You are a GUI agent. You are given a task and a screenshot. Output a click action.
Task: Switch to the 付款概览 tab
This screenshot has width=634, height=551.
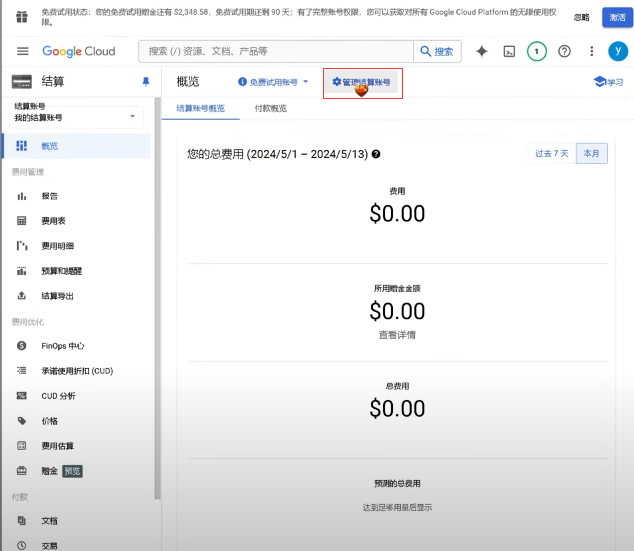(x=271, y=108)
